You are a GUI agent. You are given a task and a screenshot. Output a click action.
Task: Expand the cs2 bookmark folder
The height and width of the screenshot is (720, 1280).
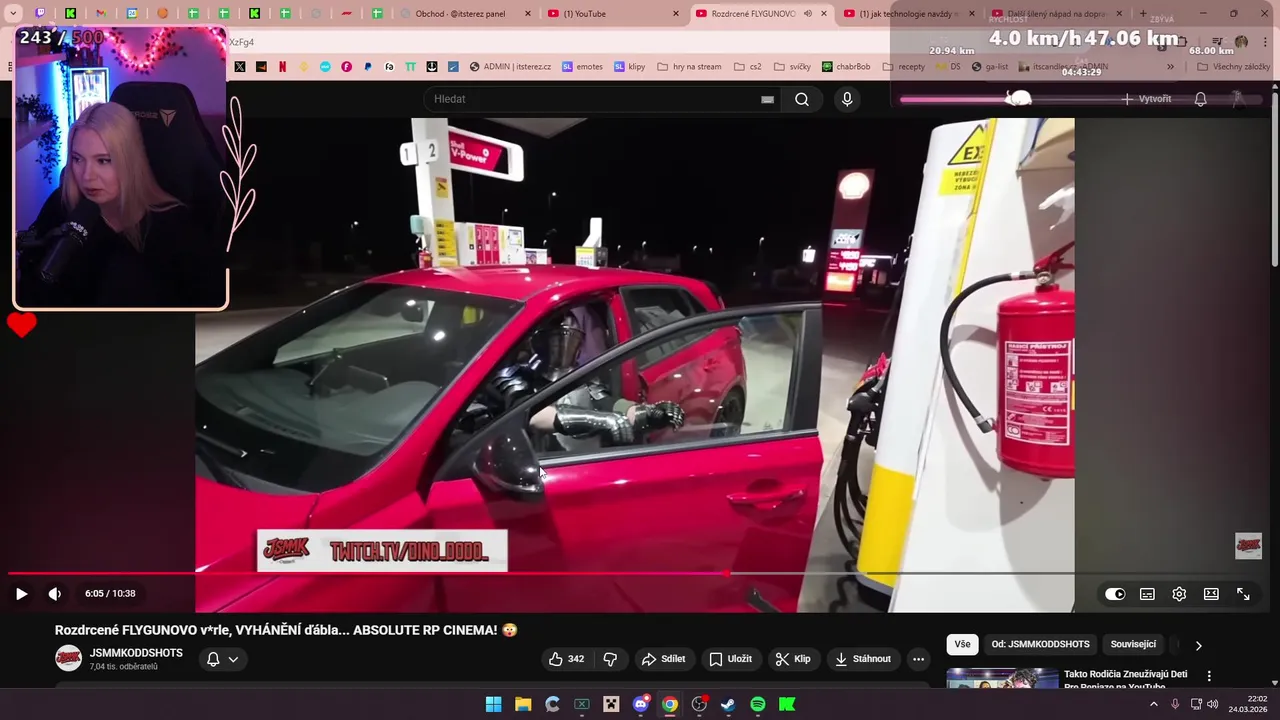point(747,67)
